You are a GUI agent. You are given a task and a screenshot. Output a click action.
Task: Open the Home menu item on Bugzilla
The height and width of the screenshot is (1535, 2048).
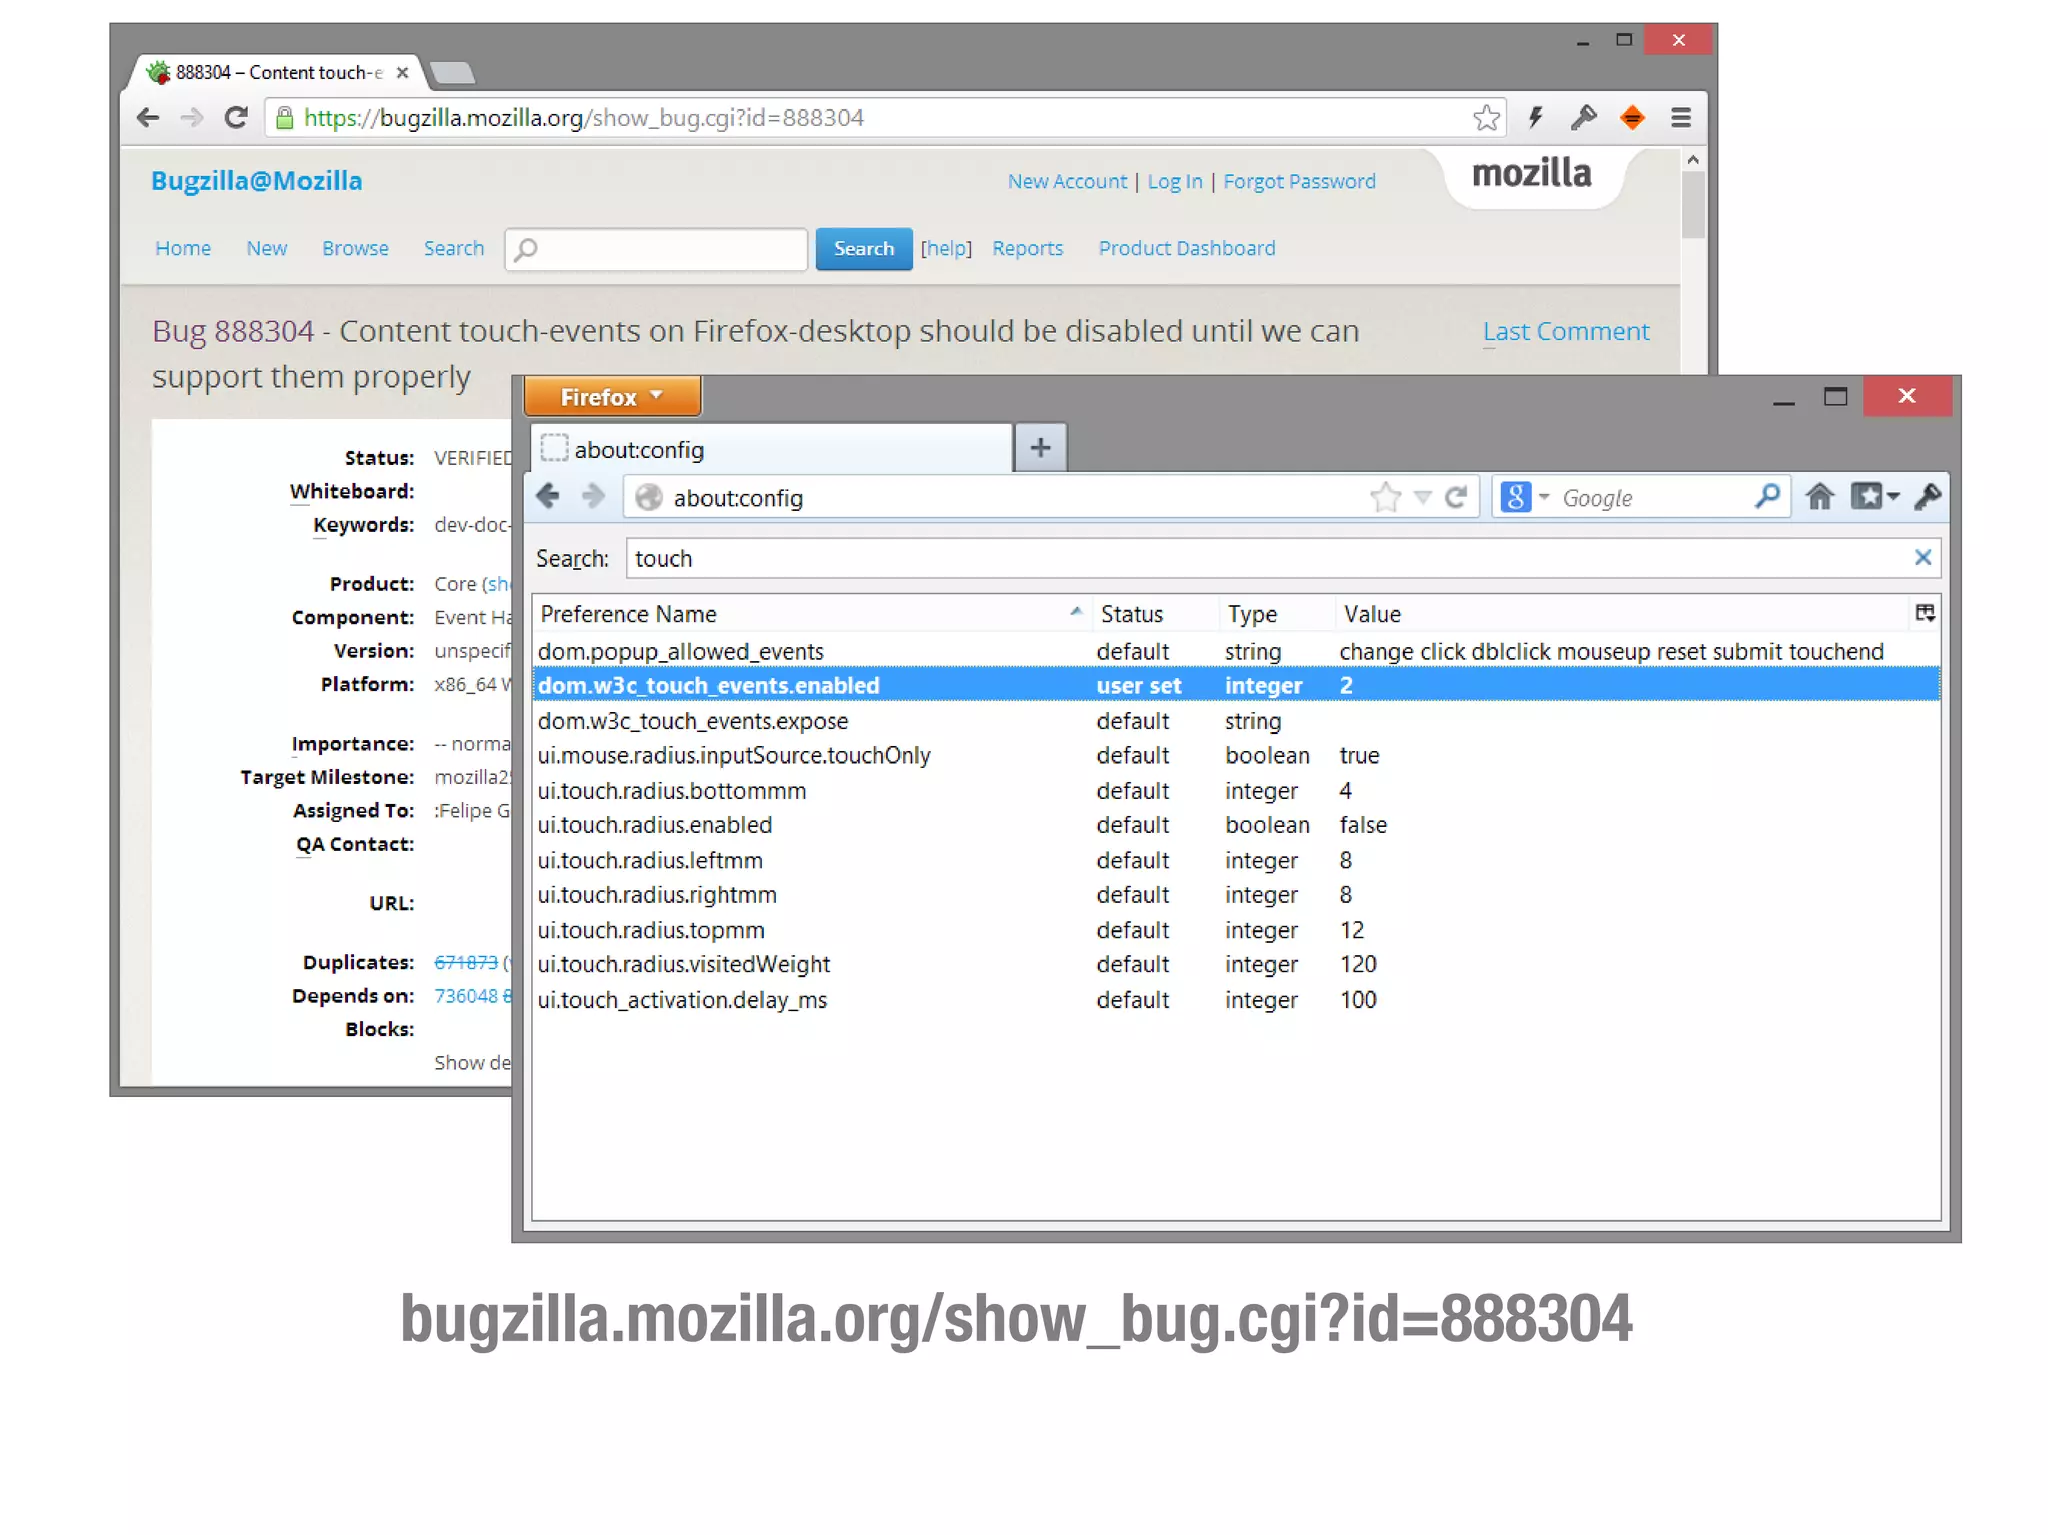pos(183,248)
